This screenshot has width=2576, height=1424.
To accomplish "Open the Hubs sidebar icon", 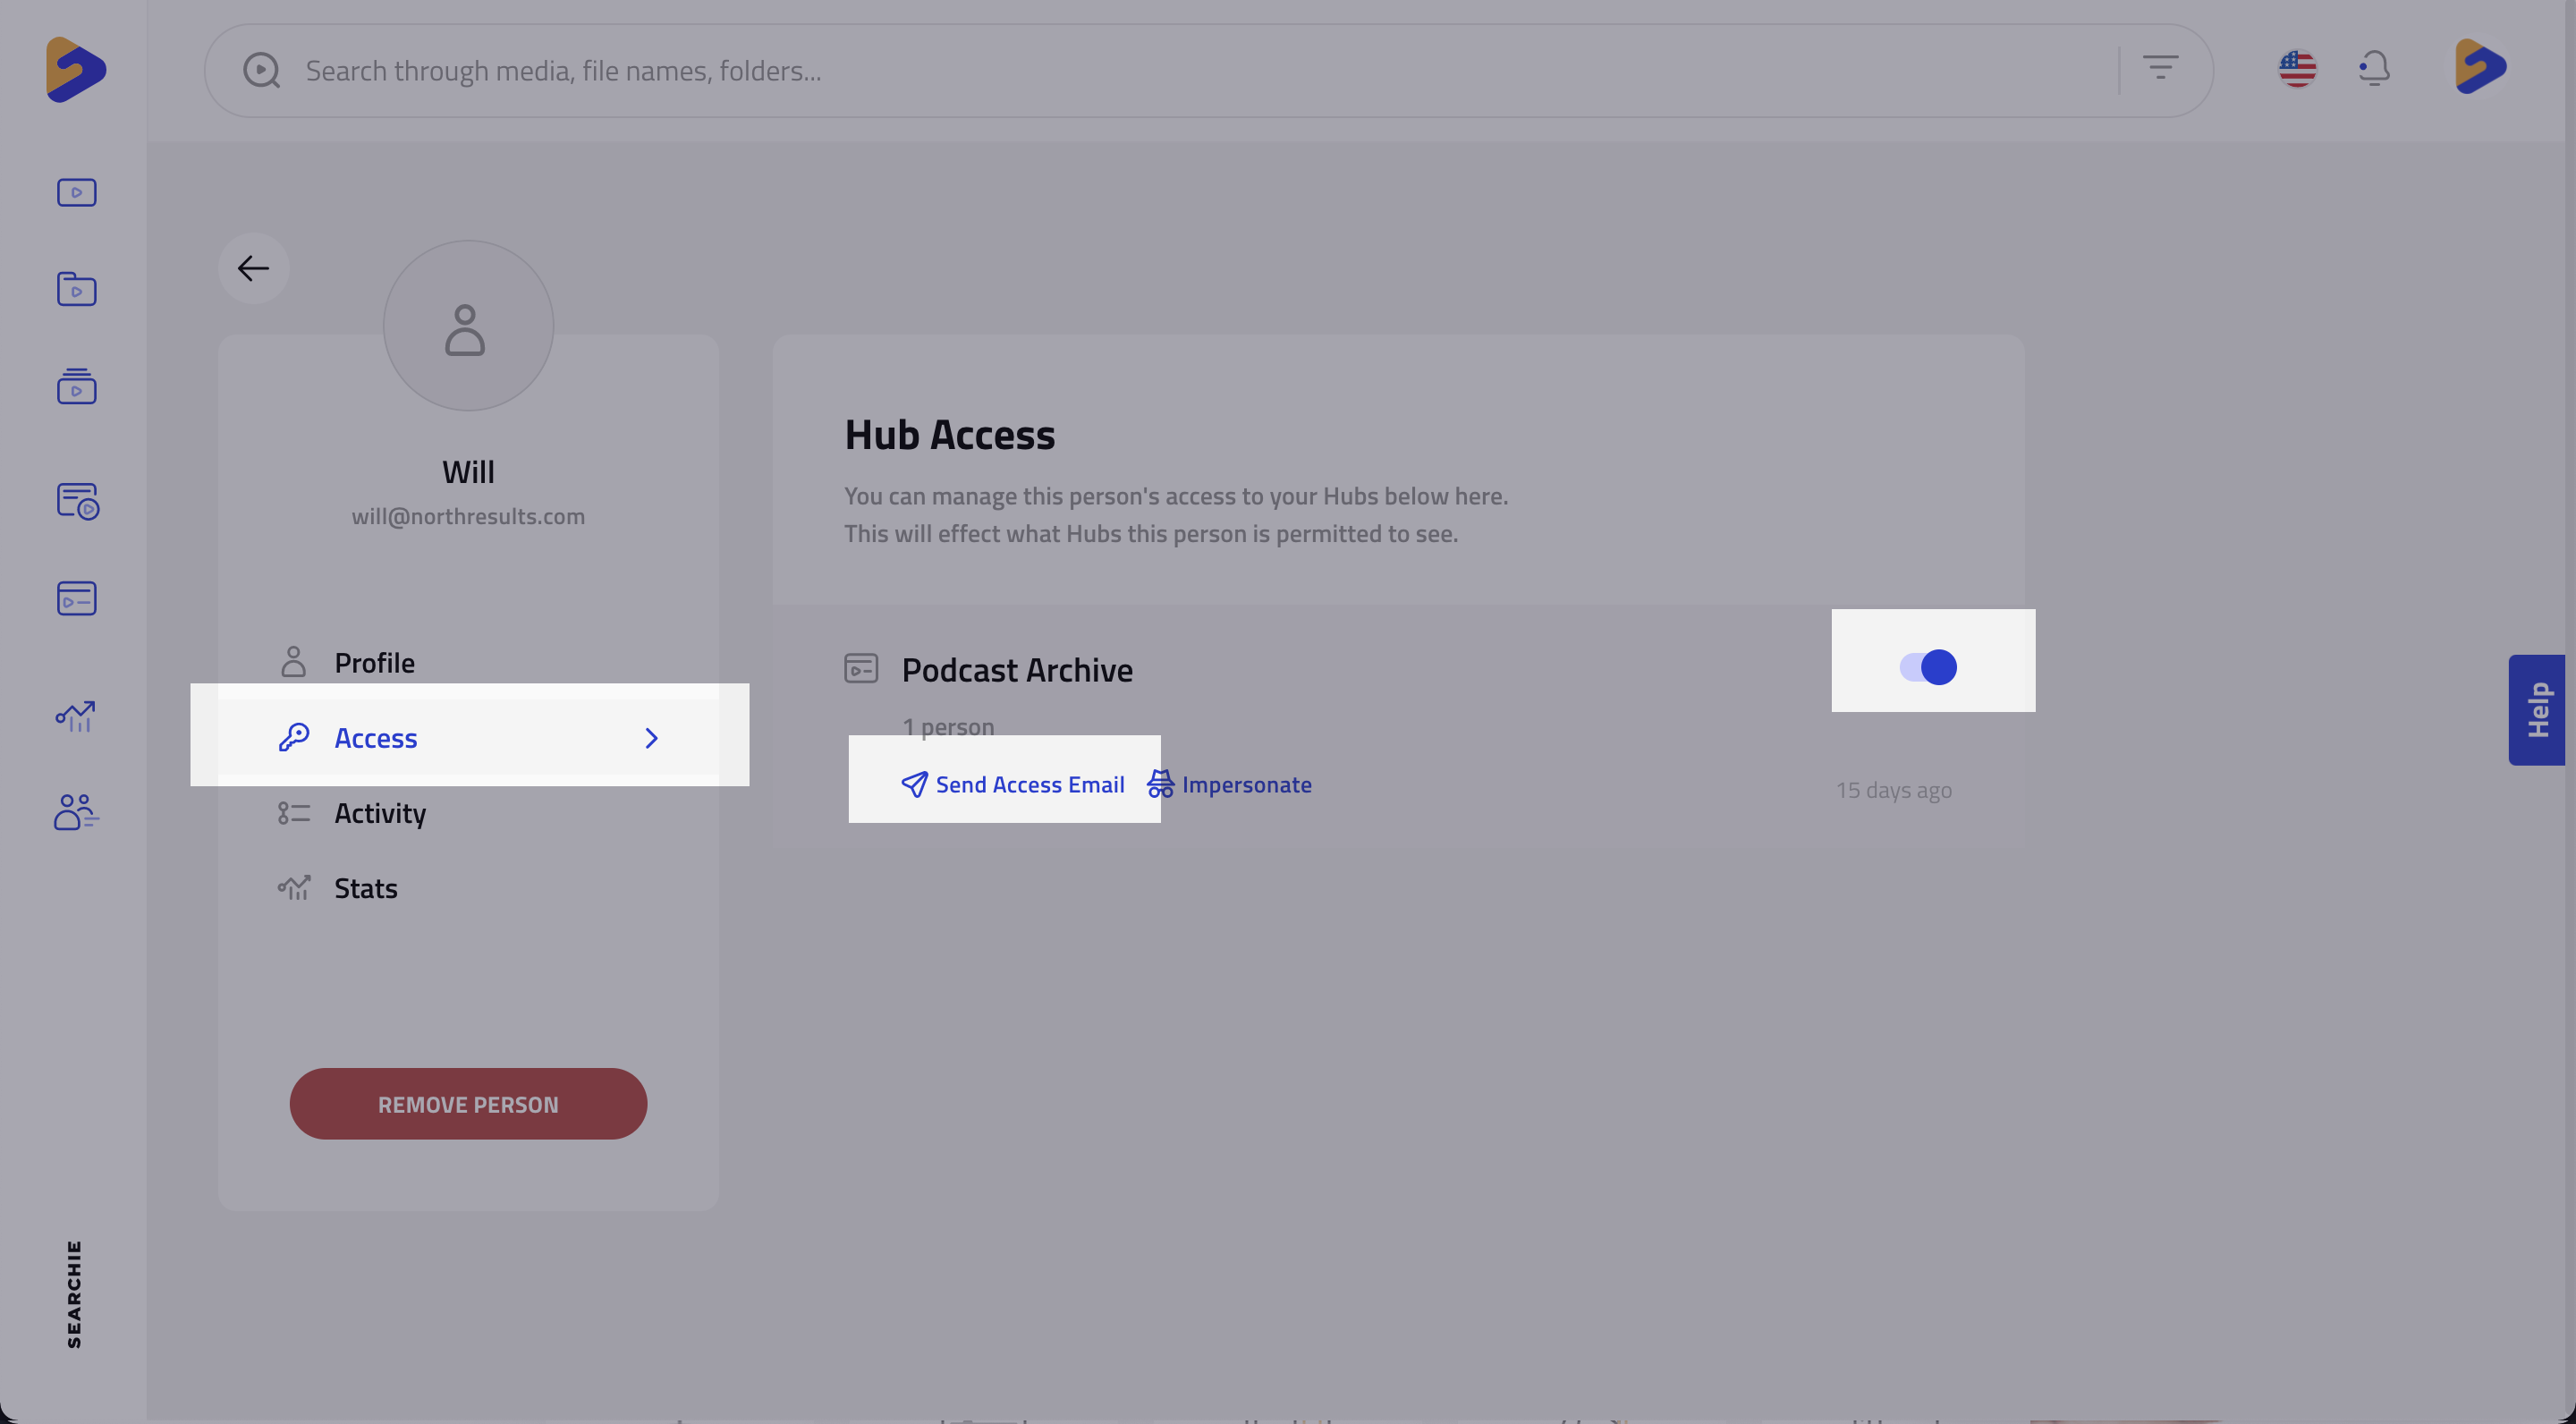I will click(x=76, y=598).
